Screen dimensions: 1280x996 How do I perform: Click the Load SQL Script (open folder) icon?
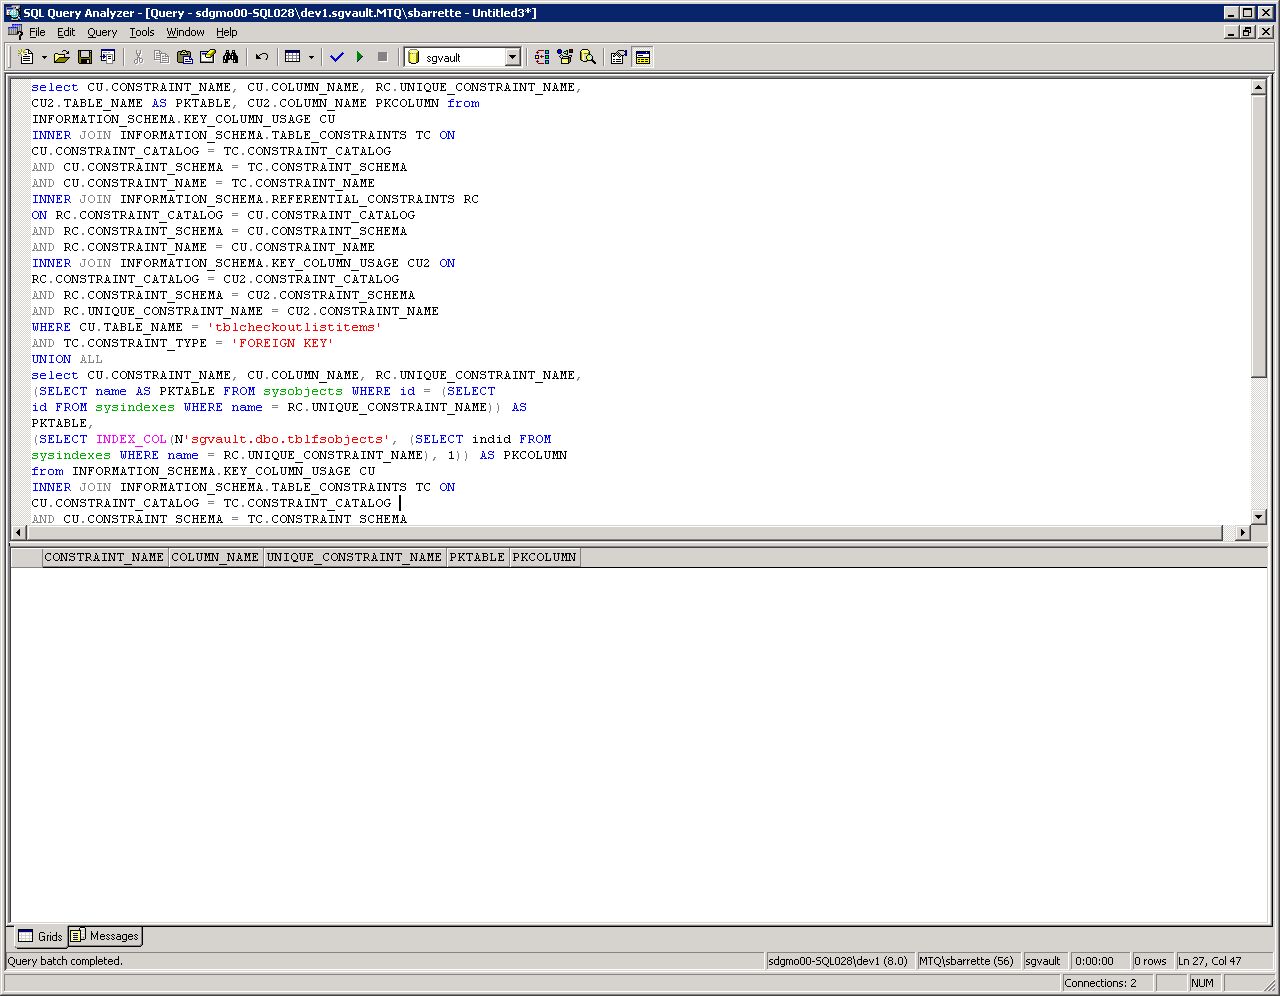click(62, 57)
